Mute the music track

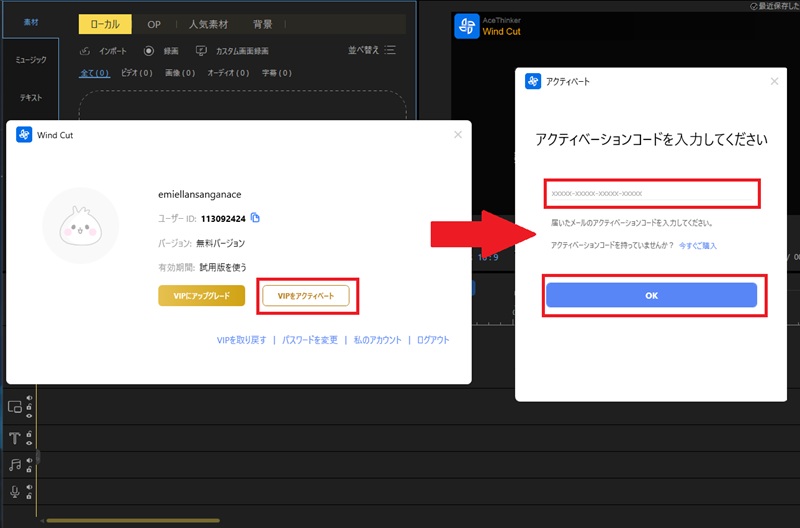29,460
